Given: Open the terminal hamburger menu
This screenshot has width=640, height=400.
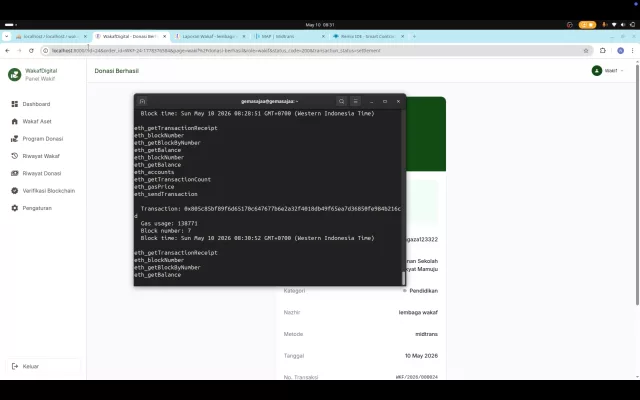Looking at the screenshot, I should 356,101.
